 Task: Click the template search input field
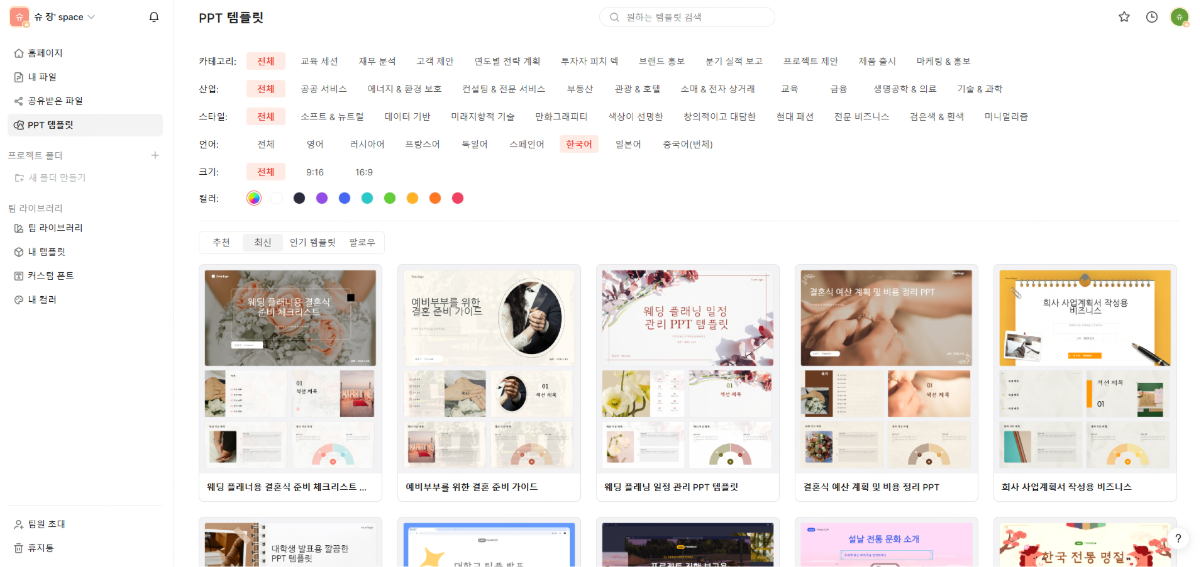[x=686, y=17]
